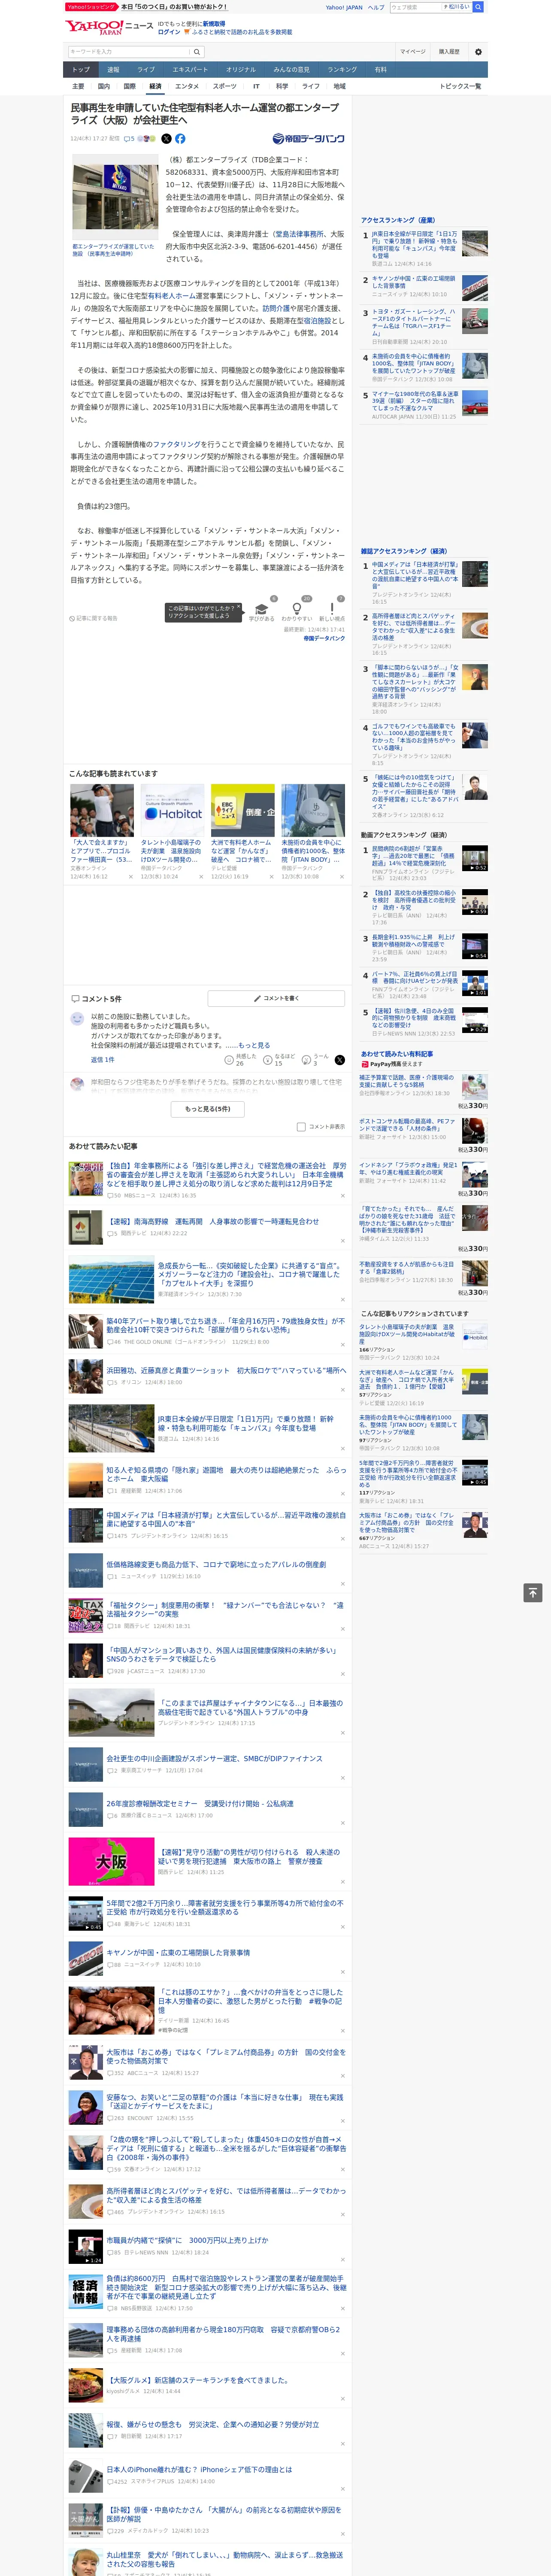Open the comment count icon under the headline
The height and width of the screenshot is (2576, 551).
(x=129, y=139)
